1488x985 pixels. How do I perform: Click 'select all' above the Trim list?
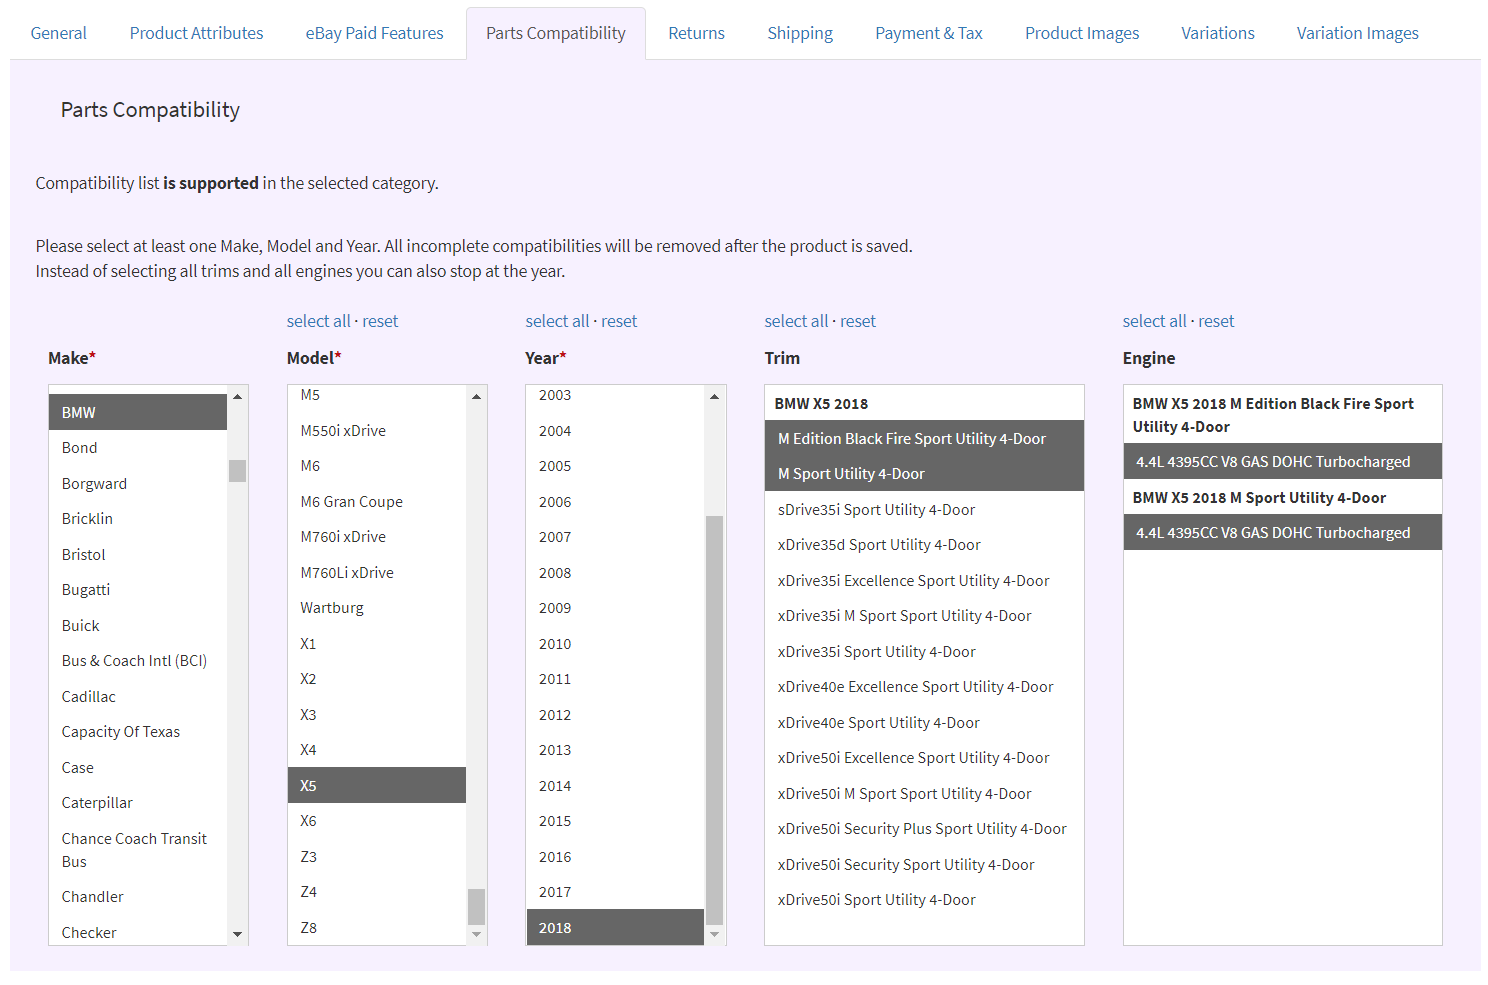(x=797, y=321)
